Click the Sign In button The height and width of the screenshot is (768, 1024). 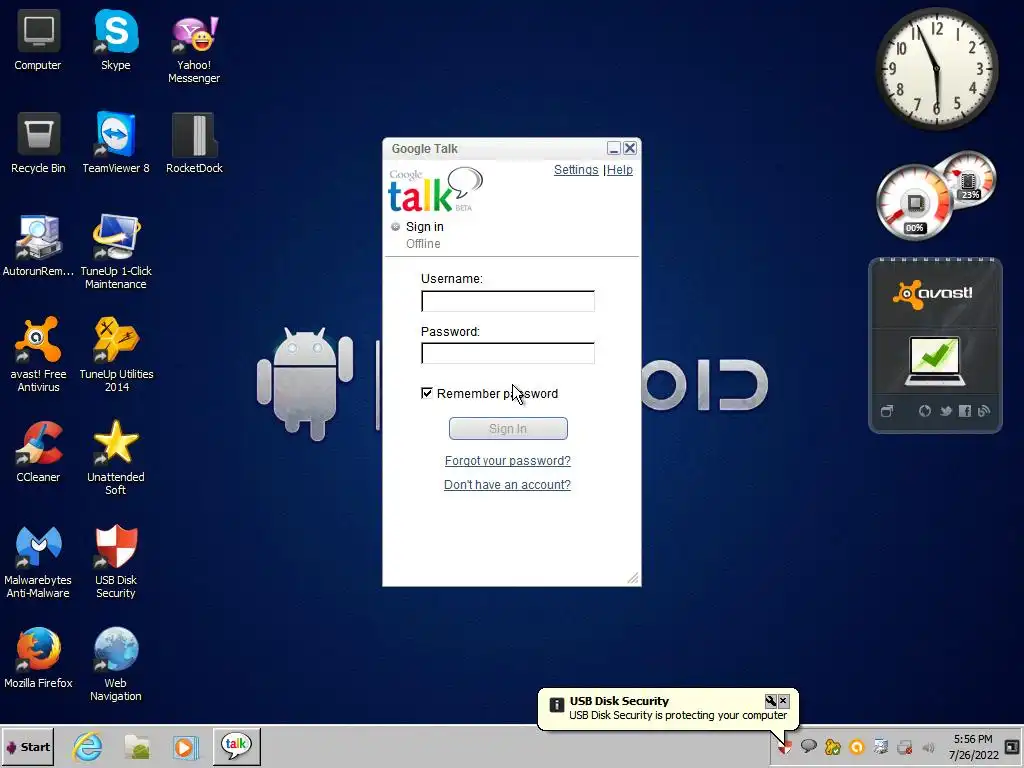click(x=508, y=428)
